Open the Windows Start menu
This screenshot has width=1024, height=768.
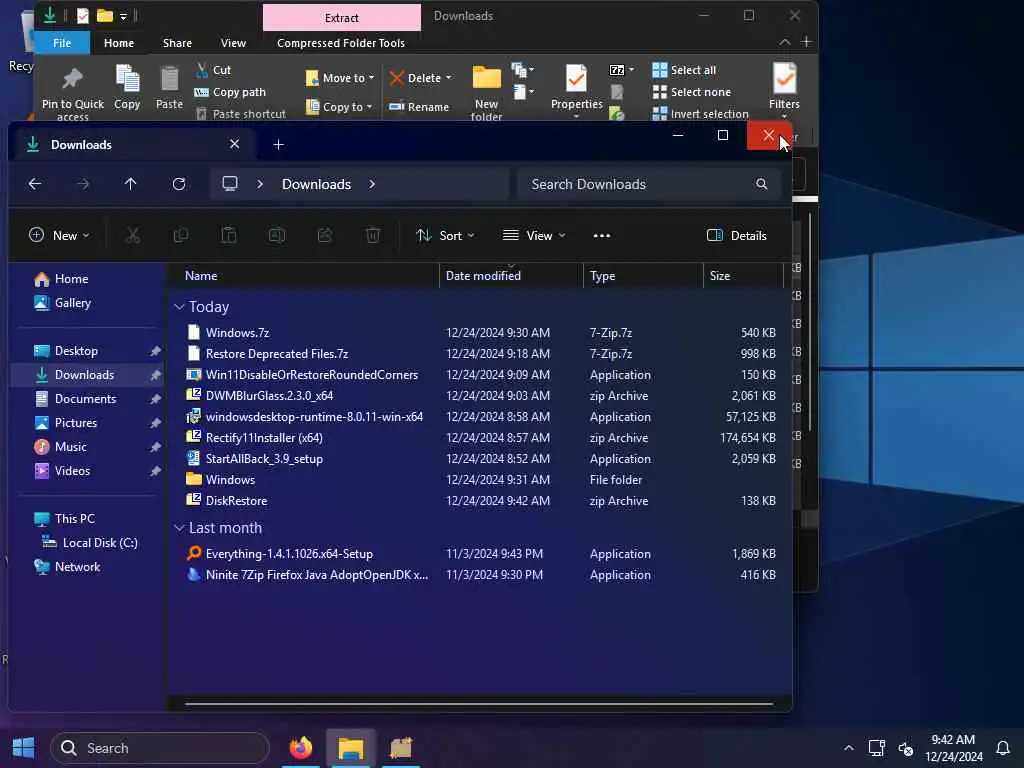(x=24, y=748)
